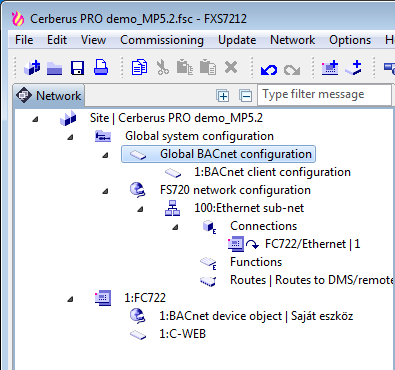This screenshot has height=370, width=395.
Task: Select the 1:C-WEB tree item
Action: (182, 334)
